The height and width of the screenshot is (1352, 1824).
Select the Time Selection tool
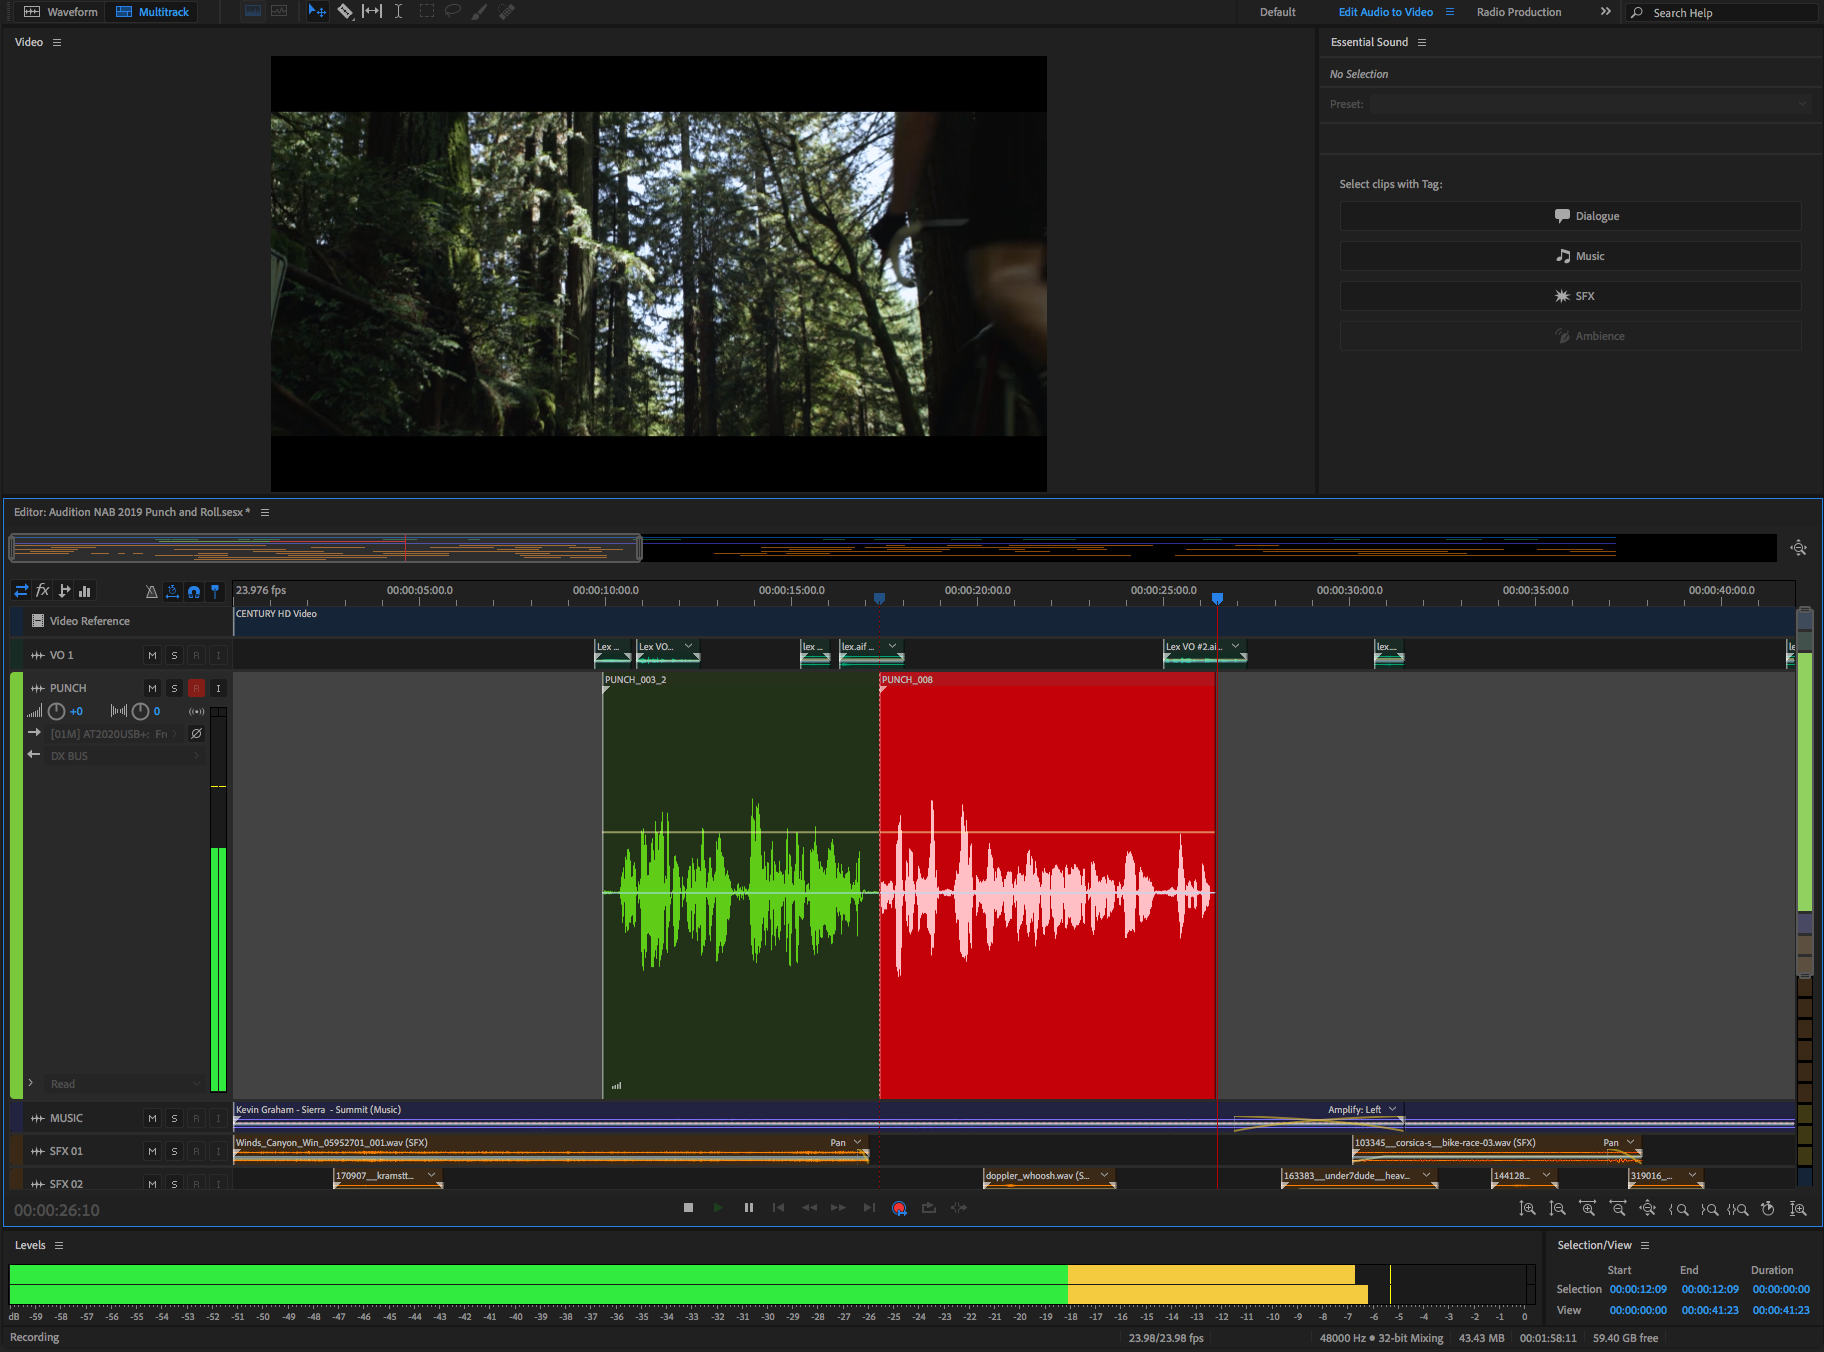[x=398, y=12]
